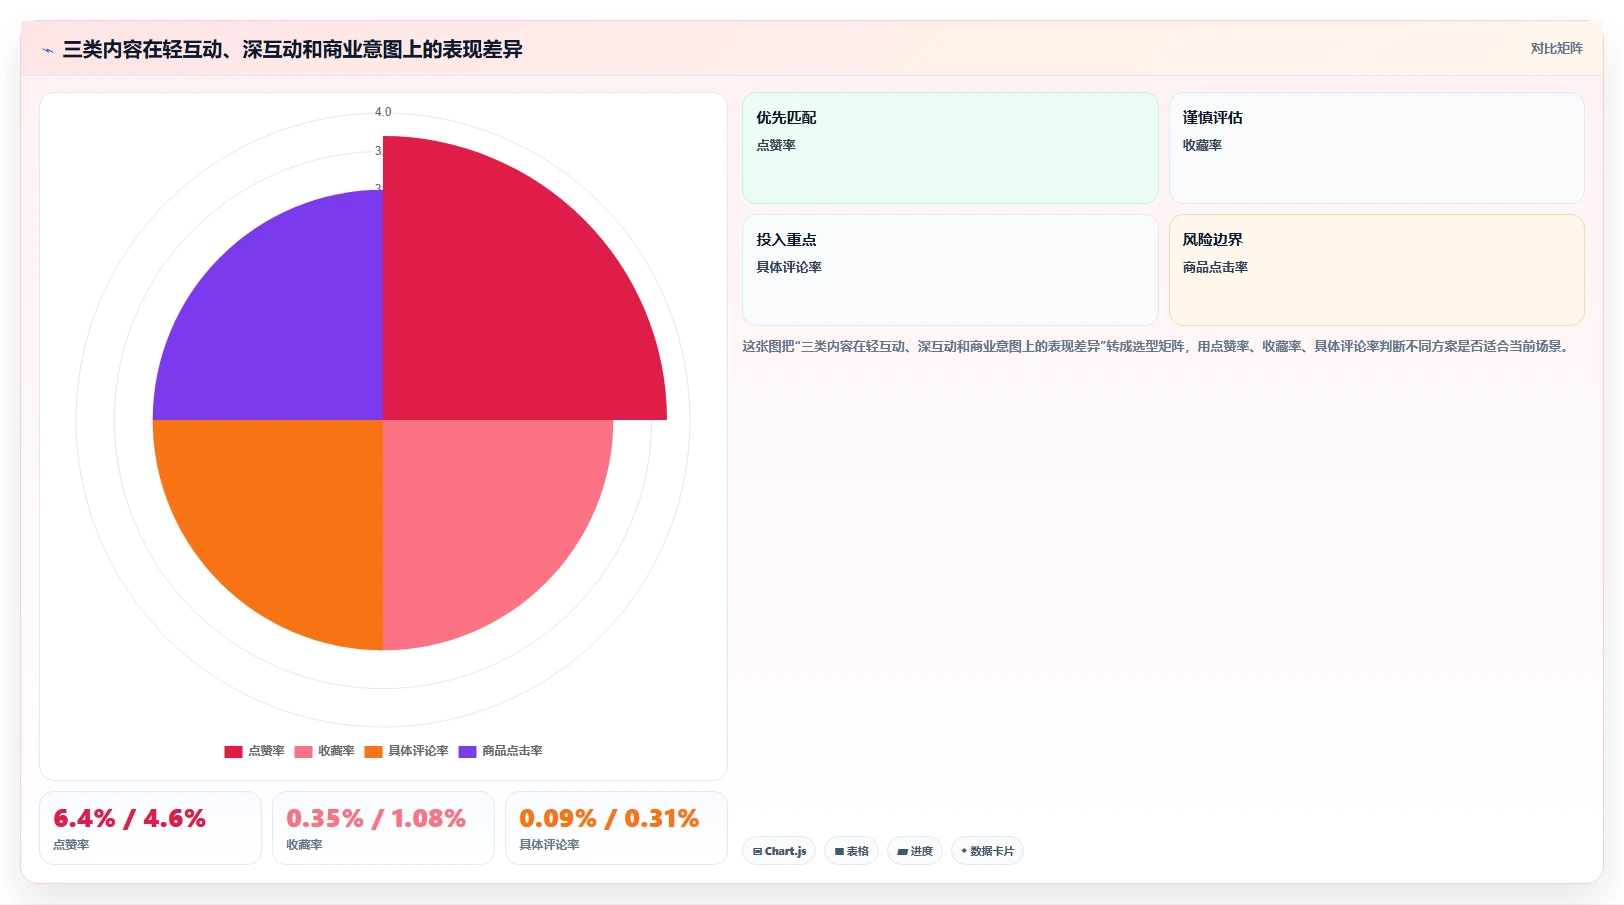Toggle the 收藏率 legend swatch
Viewport: 1624px width, 905px height.
click(x=303, y=751)
